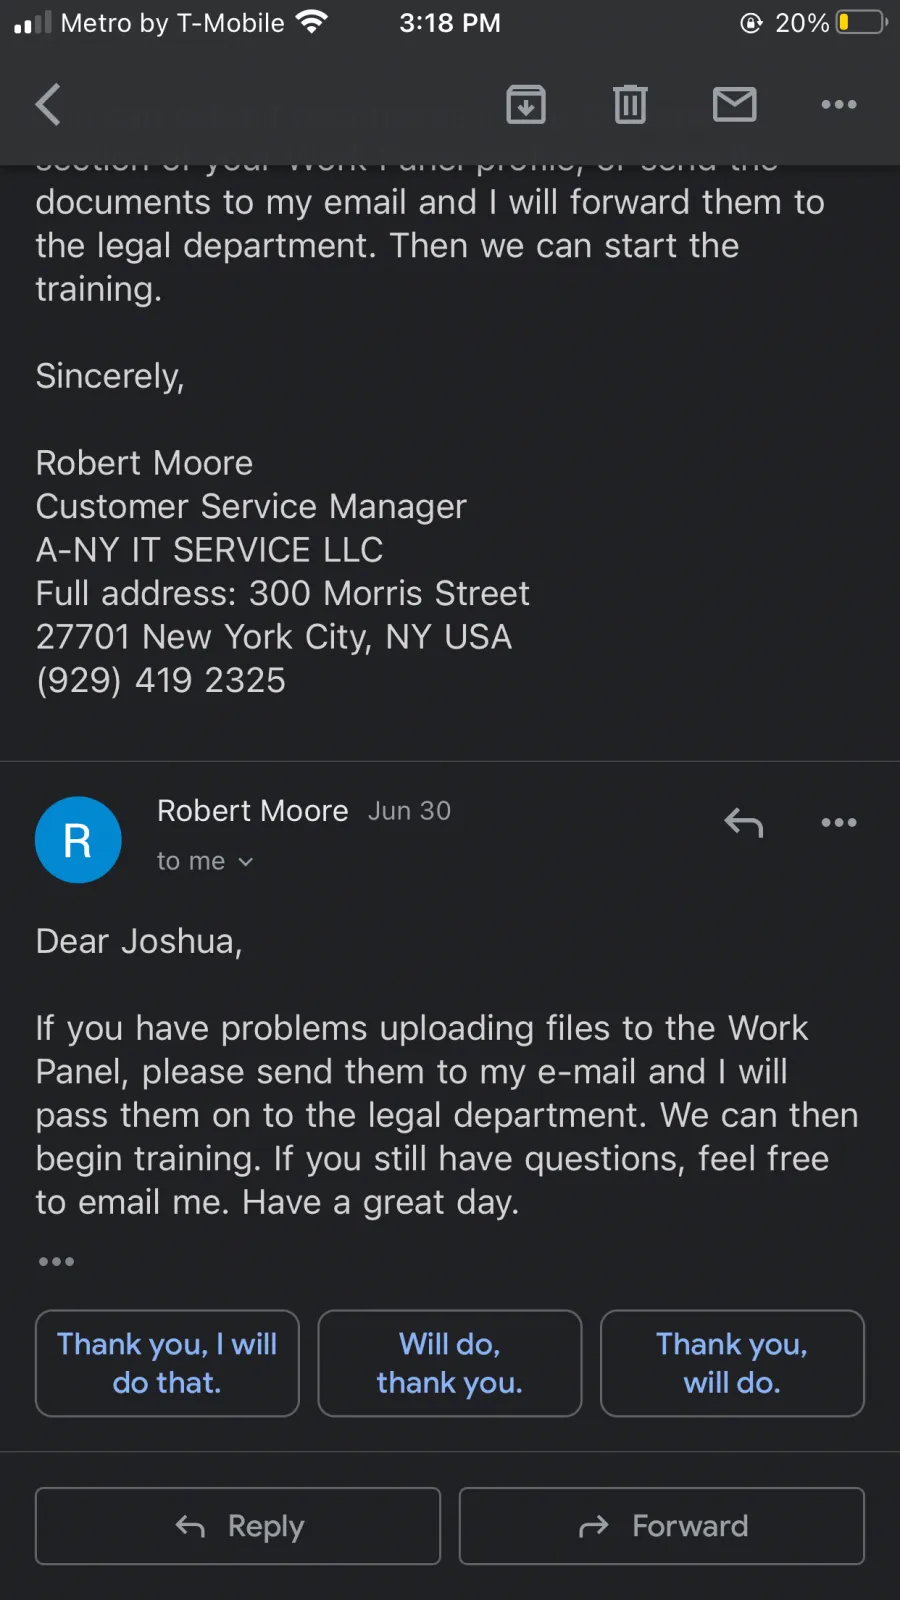Open top toolbar three-dot menu
This screenshot has width=900, height=1600.
839,104
